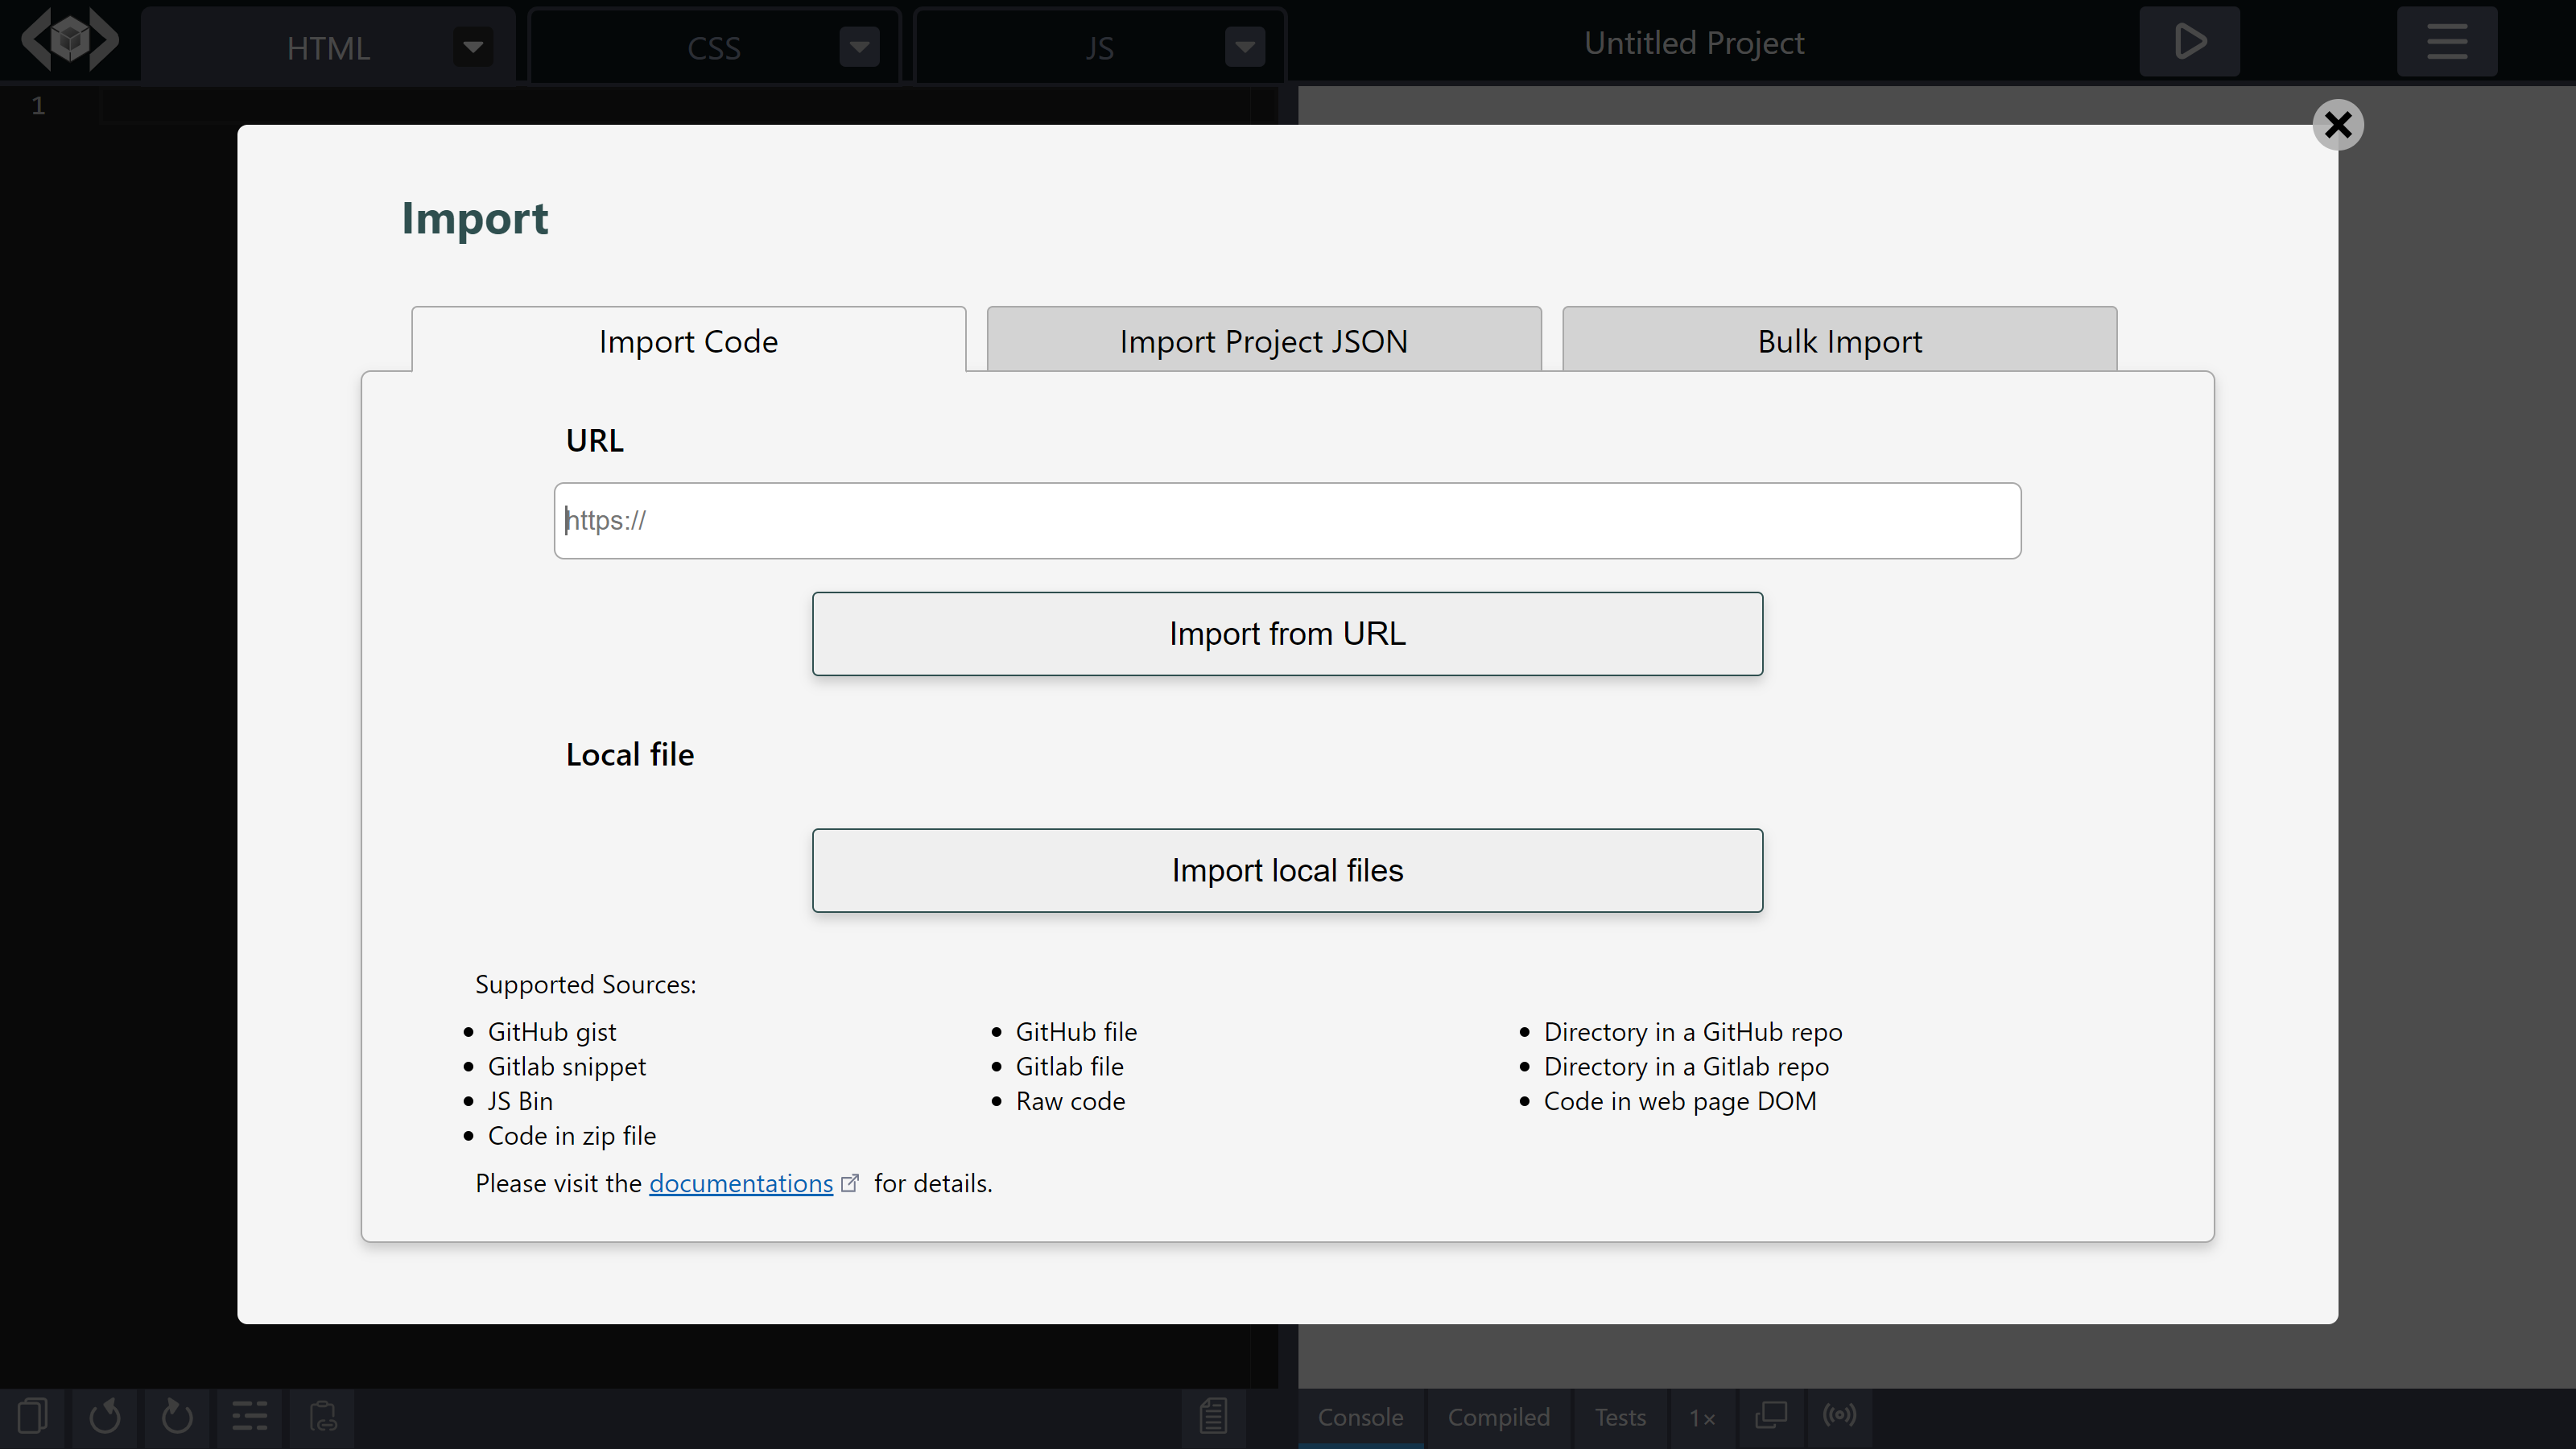Viewport: 2576px width, 1449px height.
Task: Click the Import local files button
Action: pos(1287,870)
